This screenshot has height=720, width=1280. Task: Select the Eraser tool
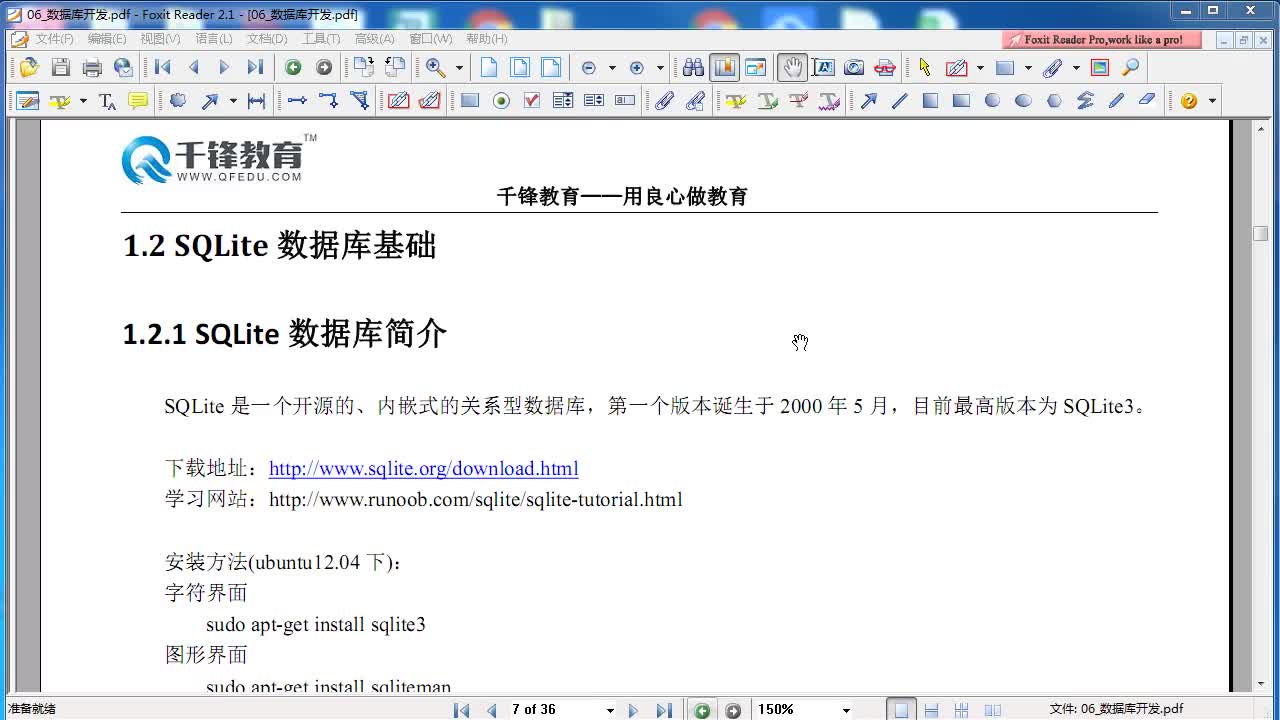click(1147, 101)
